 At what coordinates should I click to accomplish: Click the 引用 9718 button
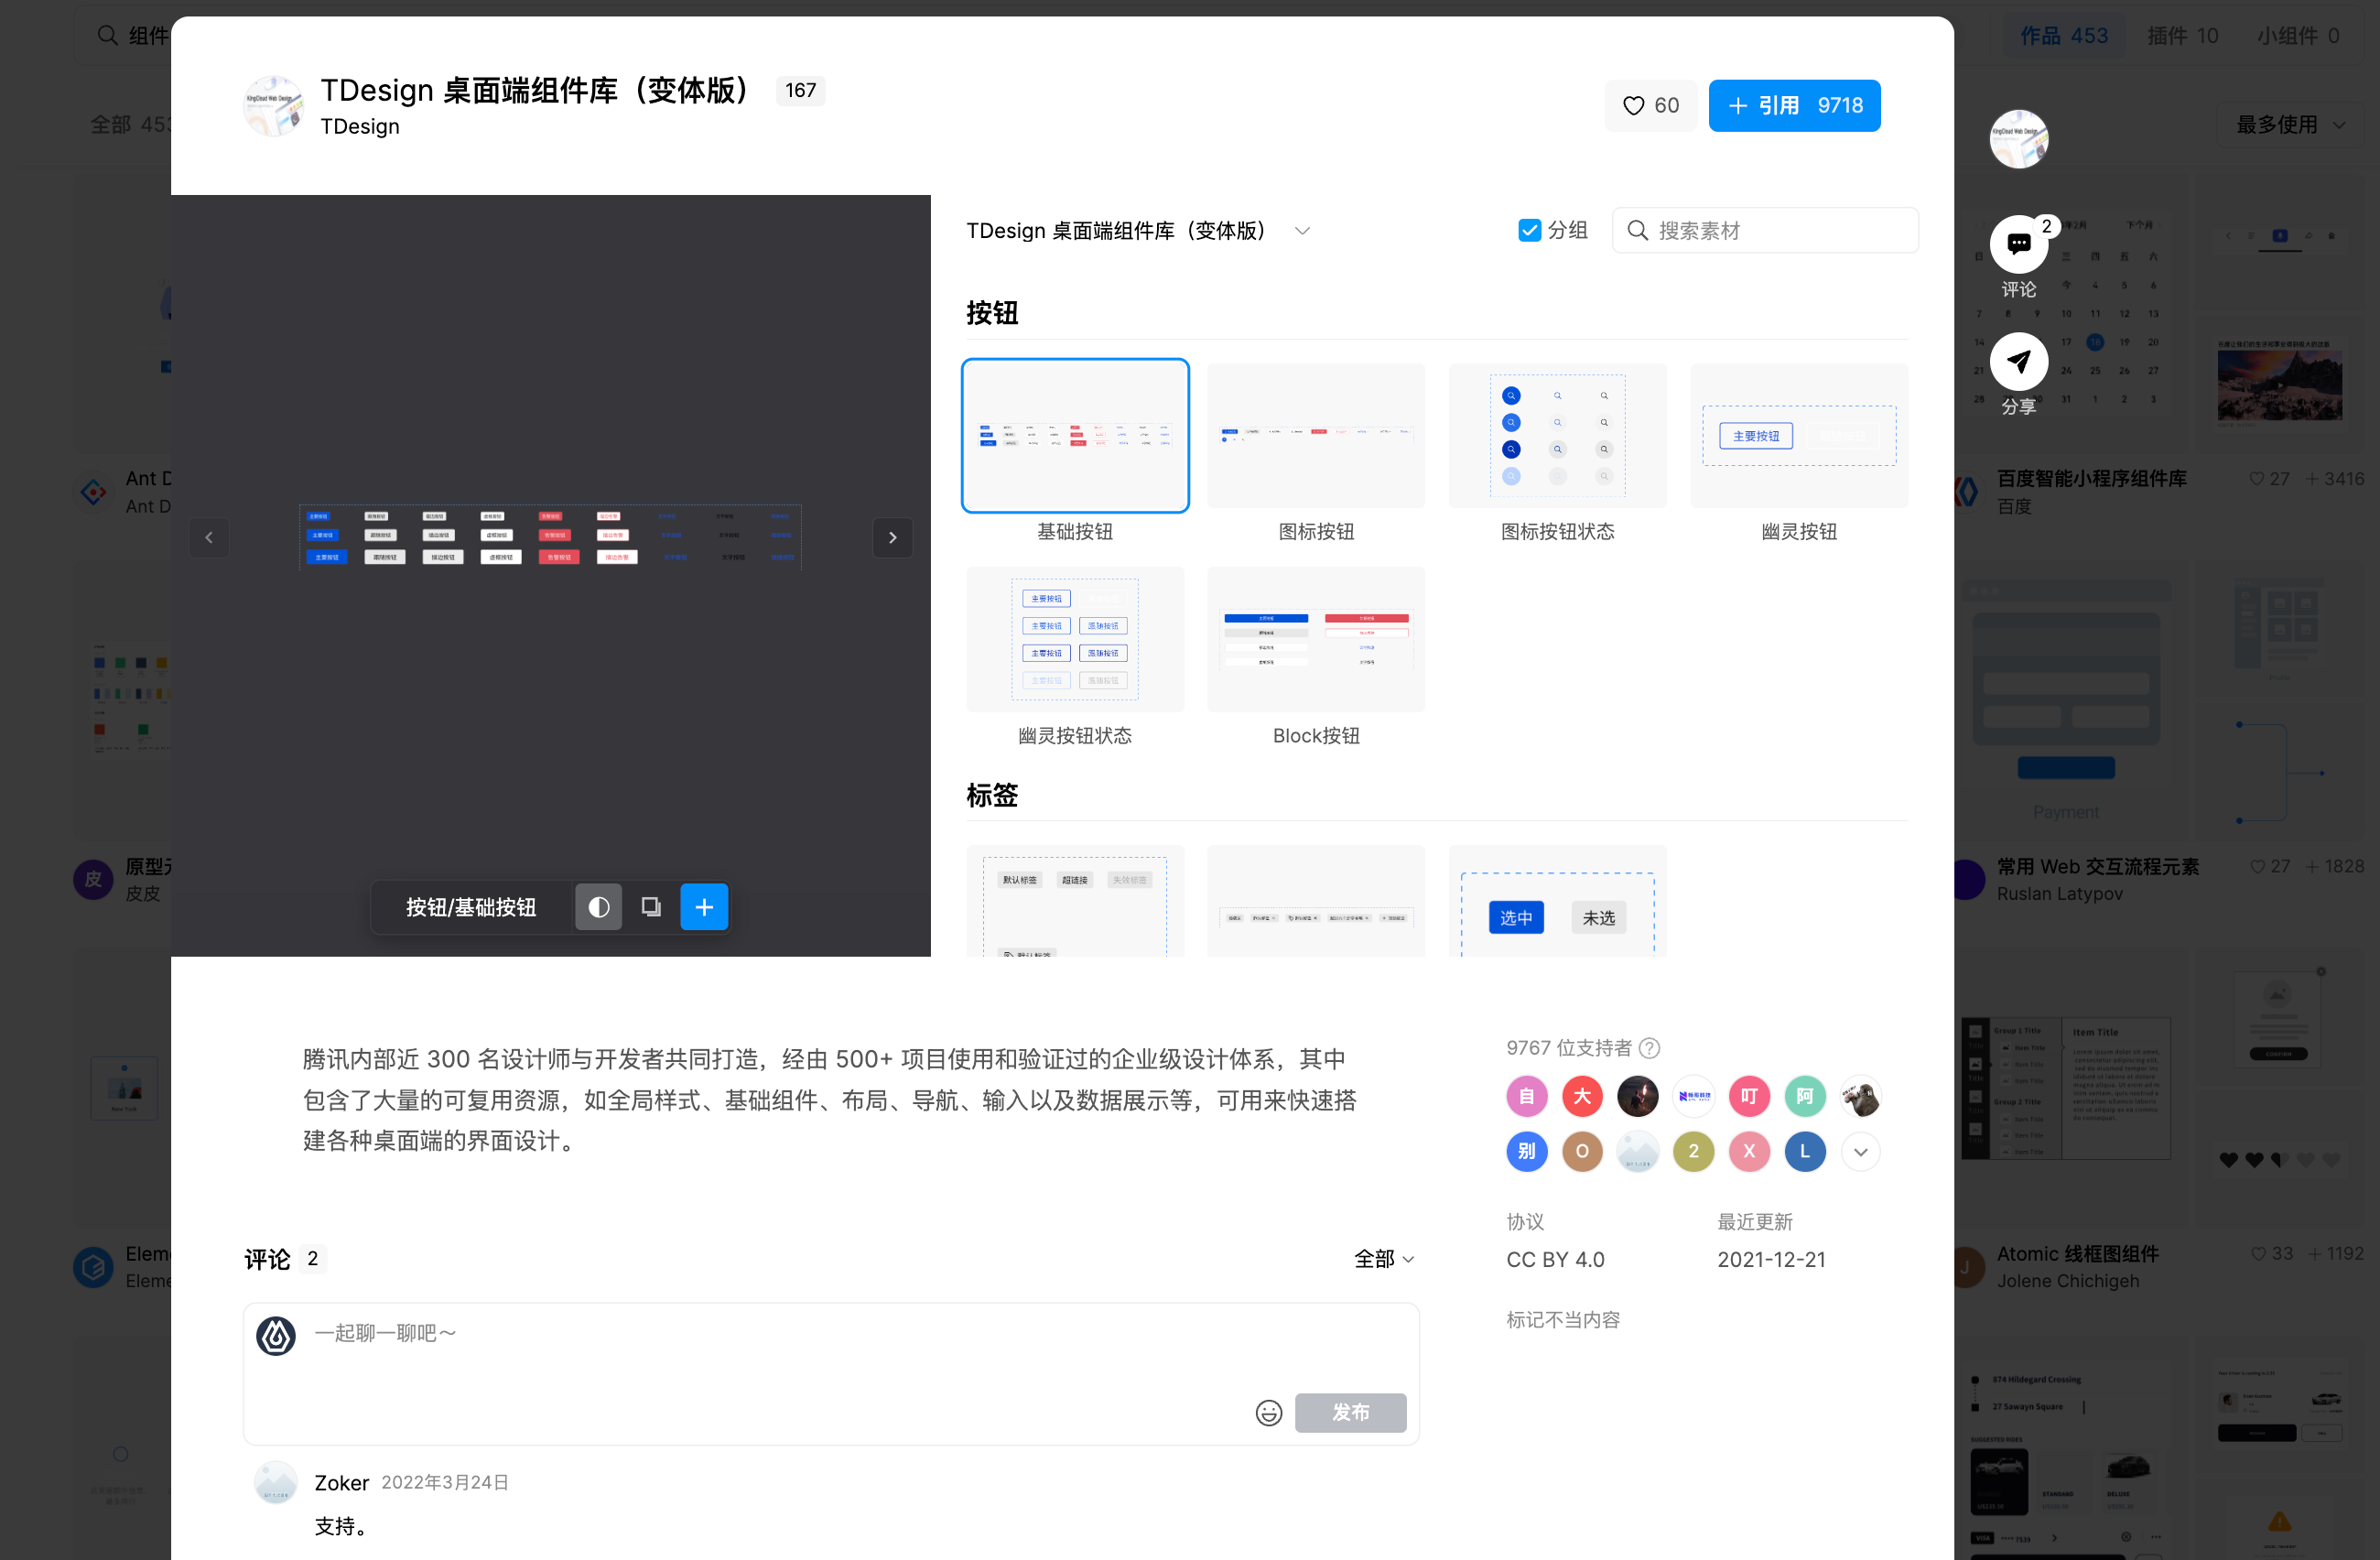1794,105
